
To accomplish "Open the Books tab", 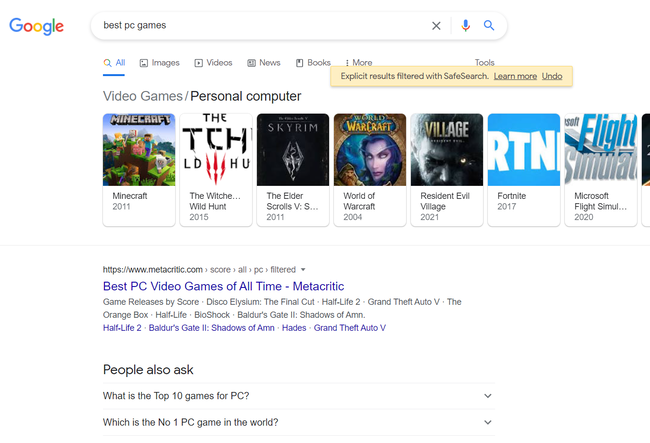I will tap(313, 63).
